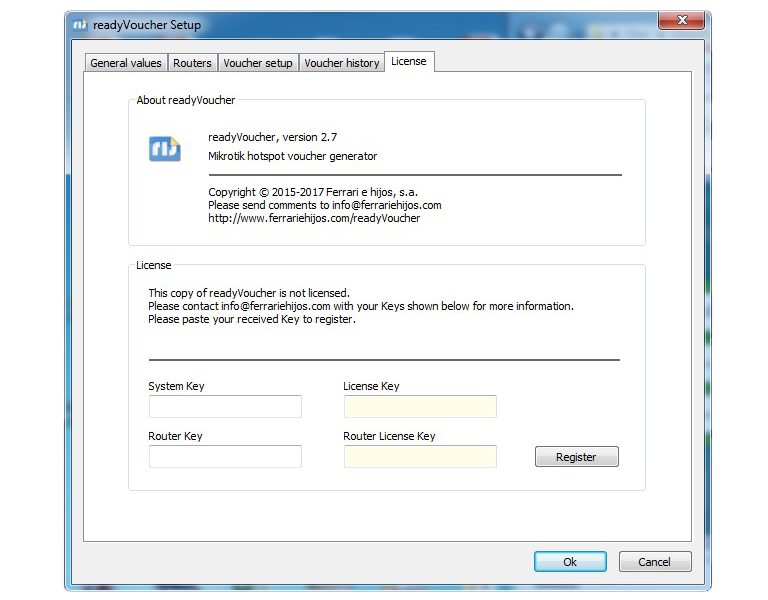
Task: Click the contact email in the license notice
Action: click(x=275, y=306)
